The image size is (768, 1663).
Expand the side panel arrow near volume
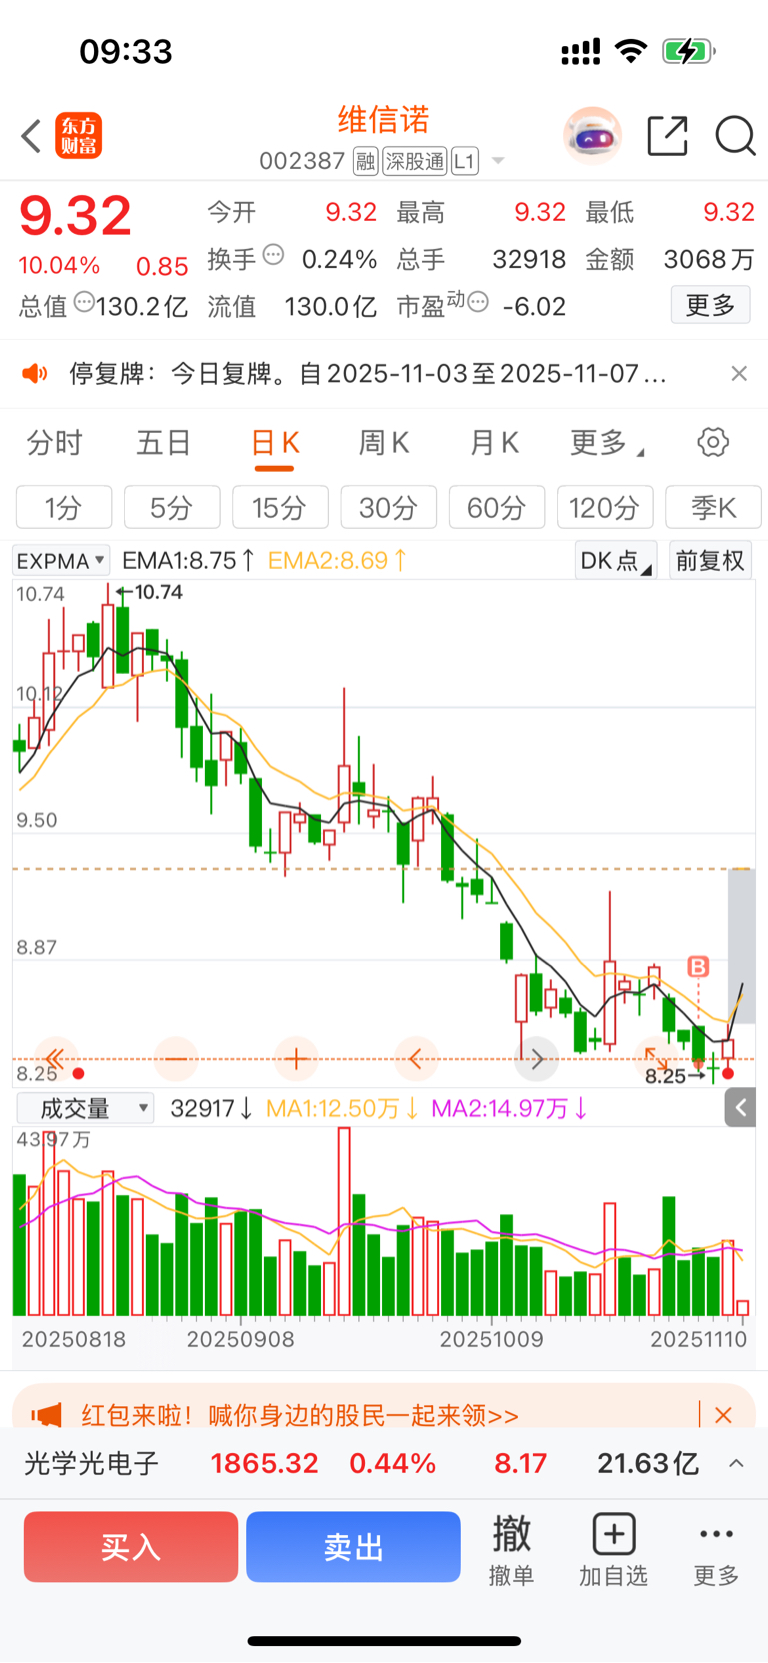[740, 1107]
